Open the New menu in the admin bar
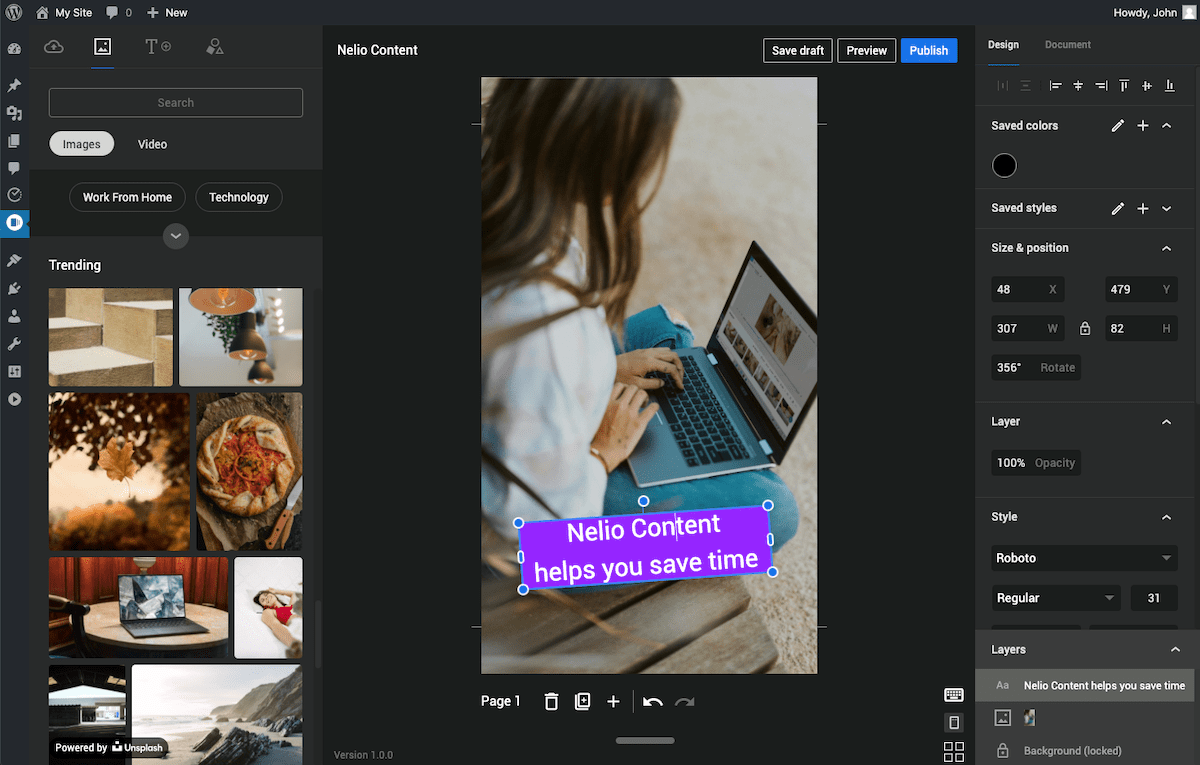1200x765 pixels. (167, 12)
